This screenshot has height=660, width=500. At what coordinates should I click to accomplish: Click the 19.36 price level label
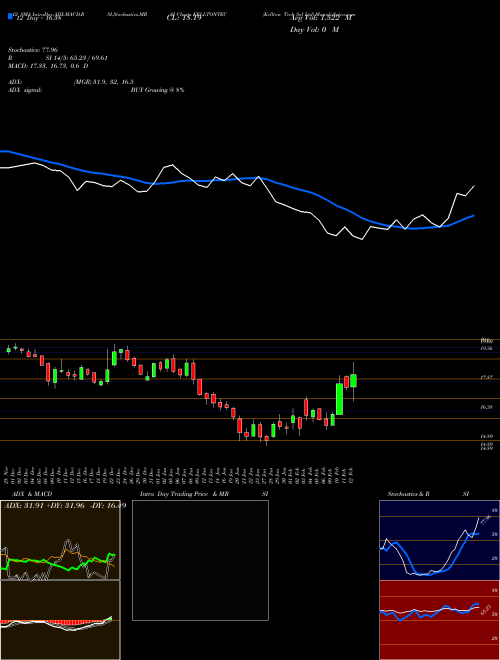487,349
